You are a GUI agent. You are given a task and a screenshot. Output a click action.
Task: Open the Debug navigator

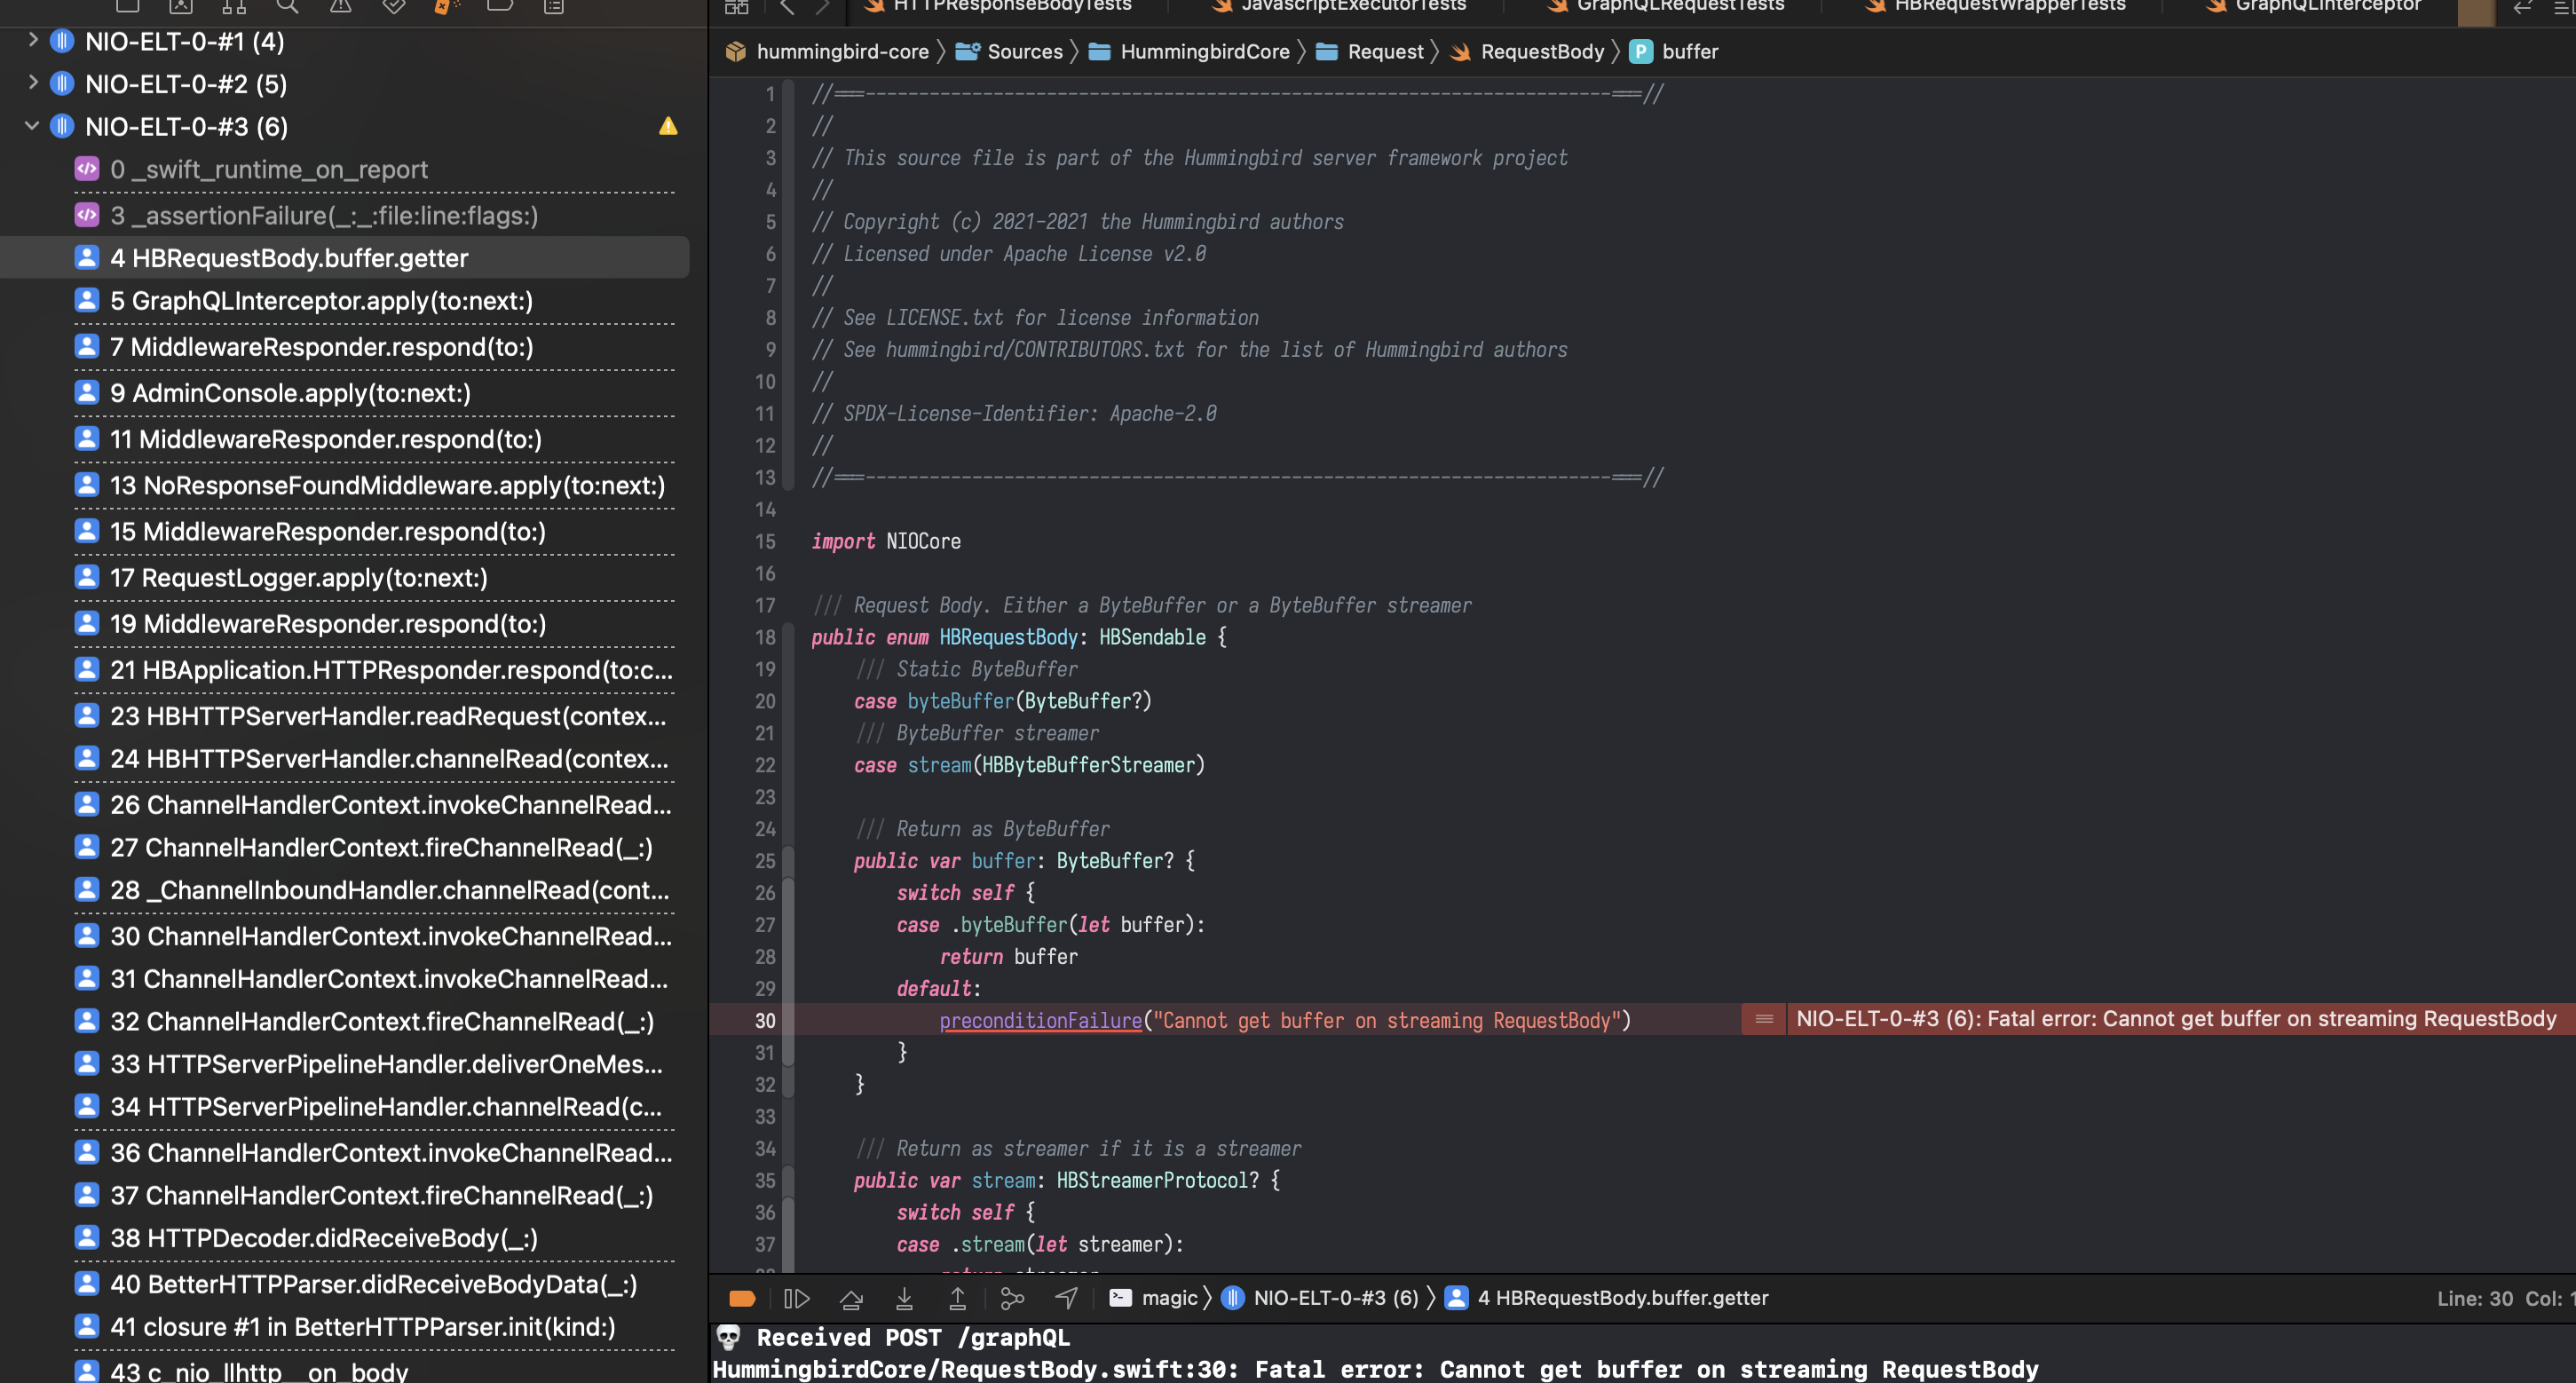pos(447,7)
